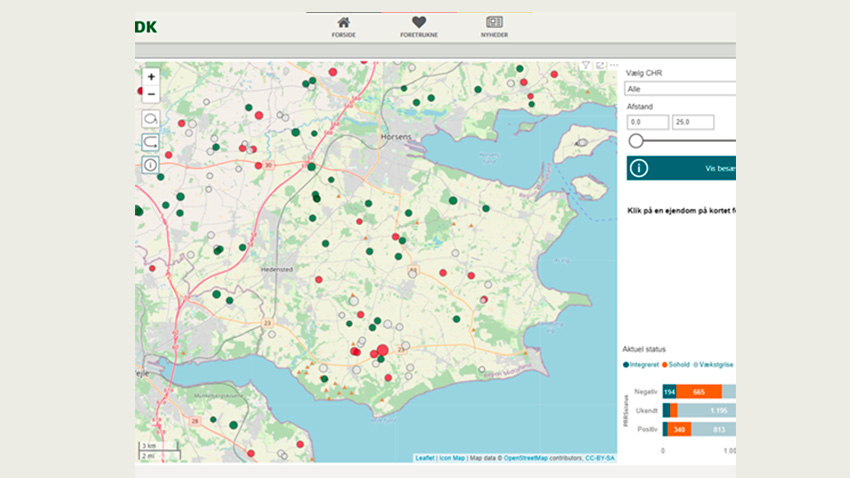
Task: Click the Hedensted town label on map
Action: click(x=276, y=269)
